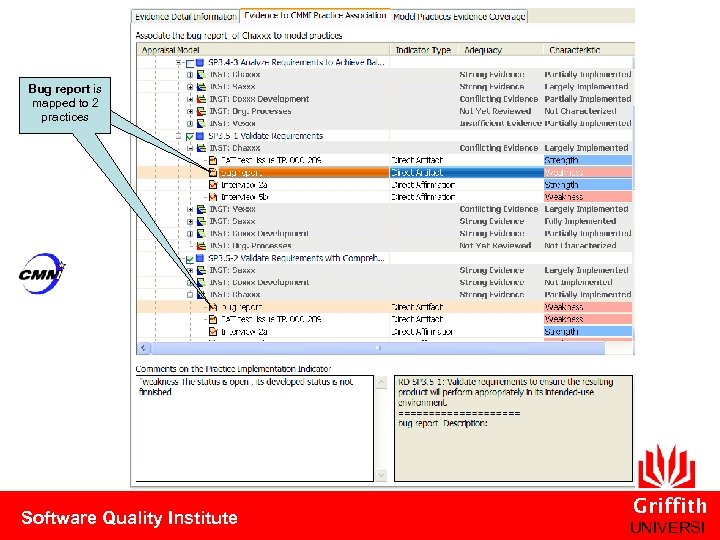Click Weakness cell of Interview 5b
Screen dimensions: 720x540
(588, 197)
